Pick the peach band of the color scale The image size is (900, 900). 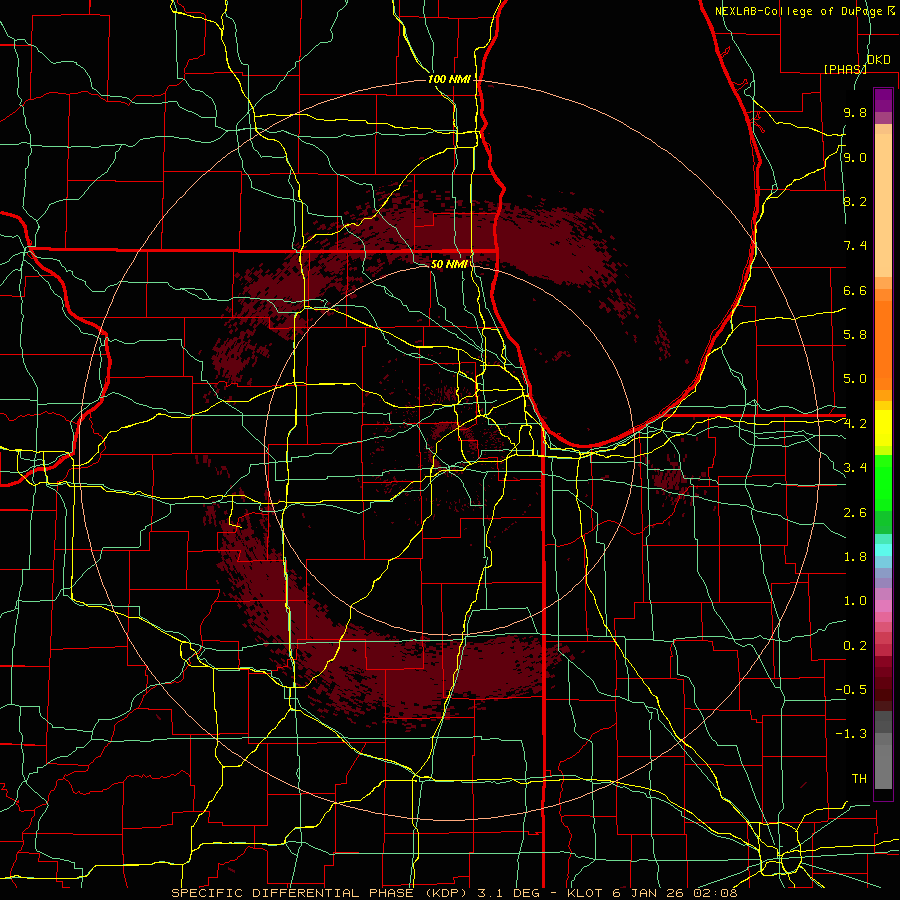pos(883,205)
